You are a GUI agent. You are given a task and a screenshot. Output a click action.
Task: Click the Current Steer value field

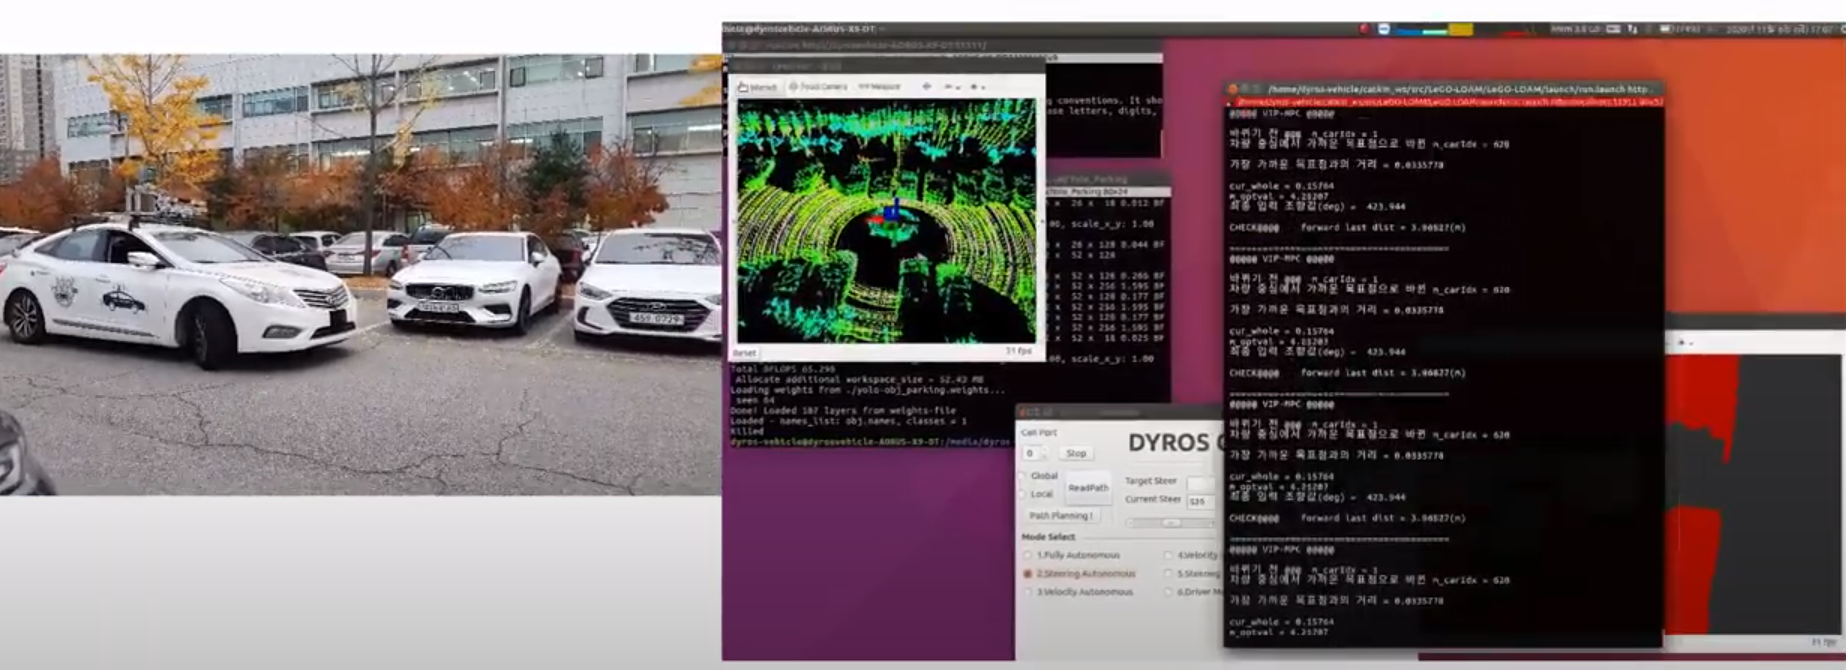pyautogui.click(x=1199, y=501)
